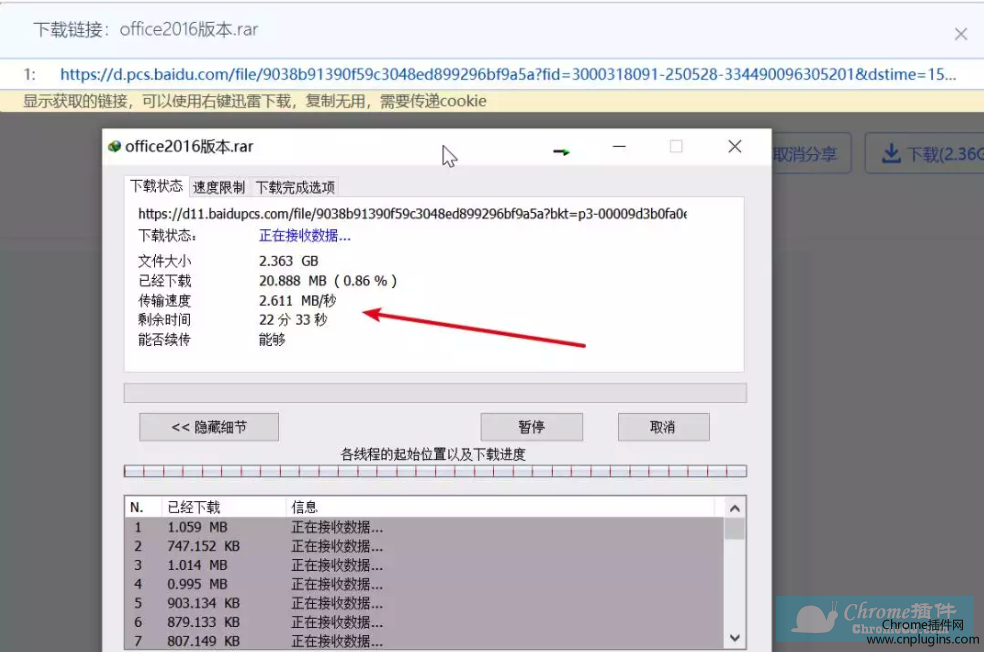This screenshot has height=652, width=984.
Task: Click the N. column header
Action: [x=144, y=507]
